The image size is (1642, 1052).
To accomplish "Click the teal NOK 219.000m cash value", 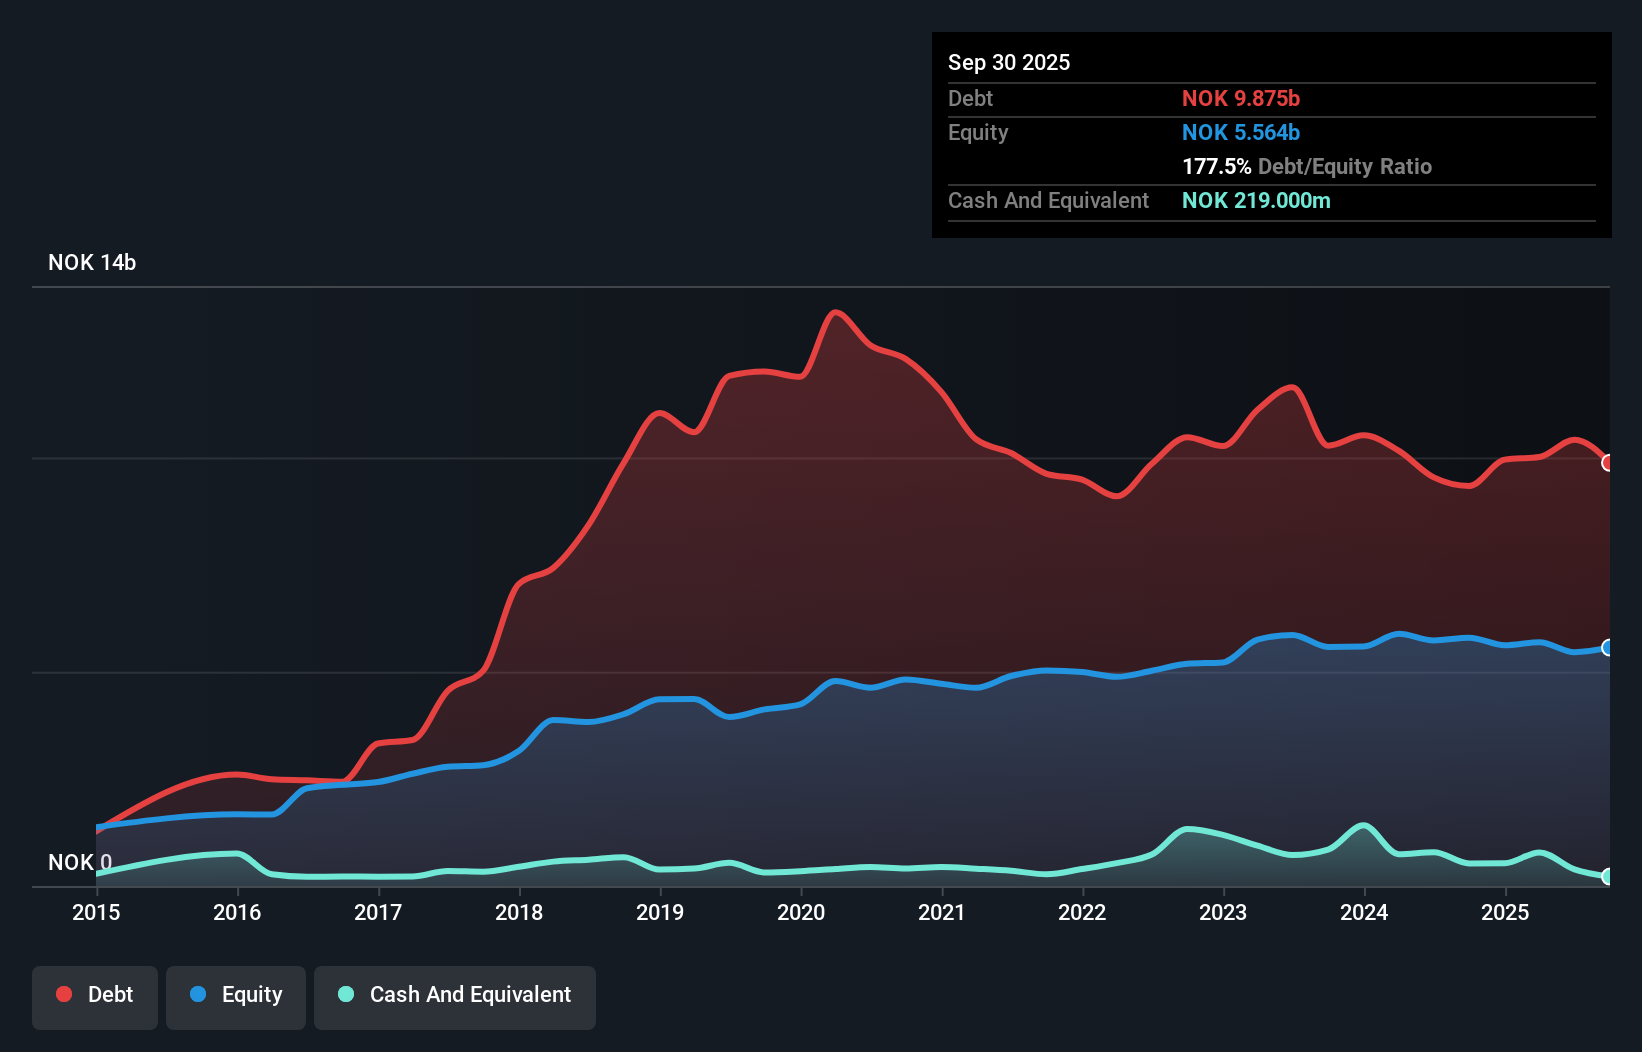I will pos(1257,201).
